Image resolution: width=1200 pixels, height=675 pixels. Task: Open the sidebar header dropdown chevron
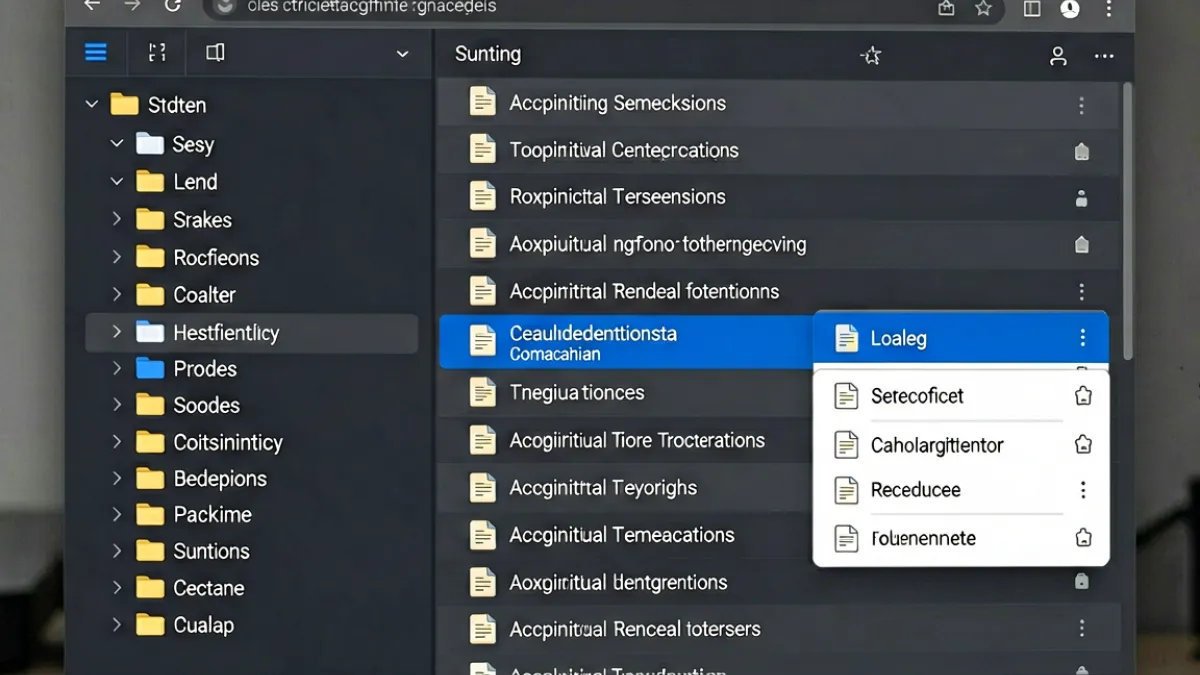(402, 54)
